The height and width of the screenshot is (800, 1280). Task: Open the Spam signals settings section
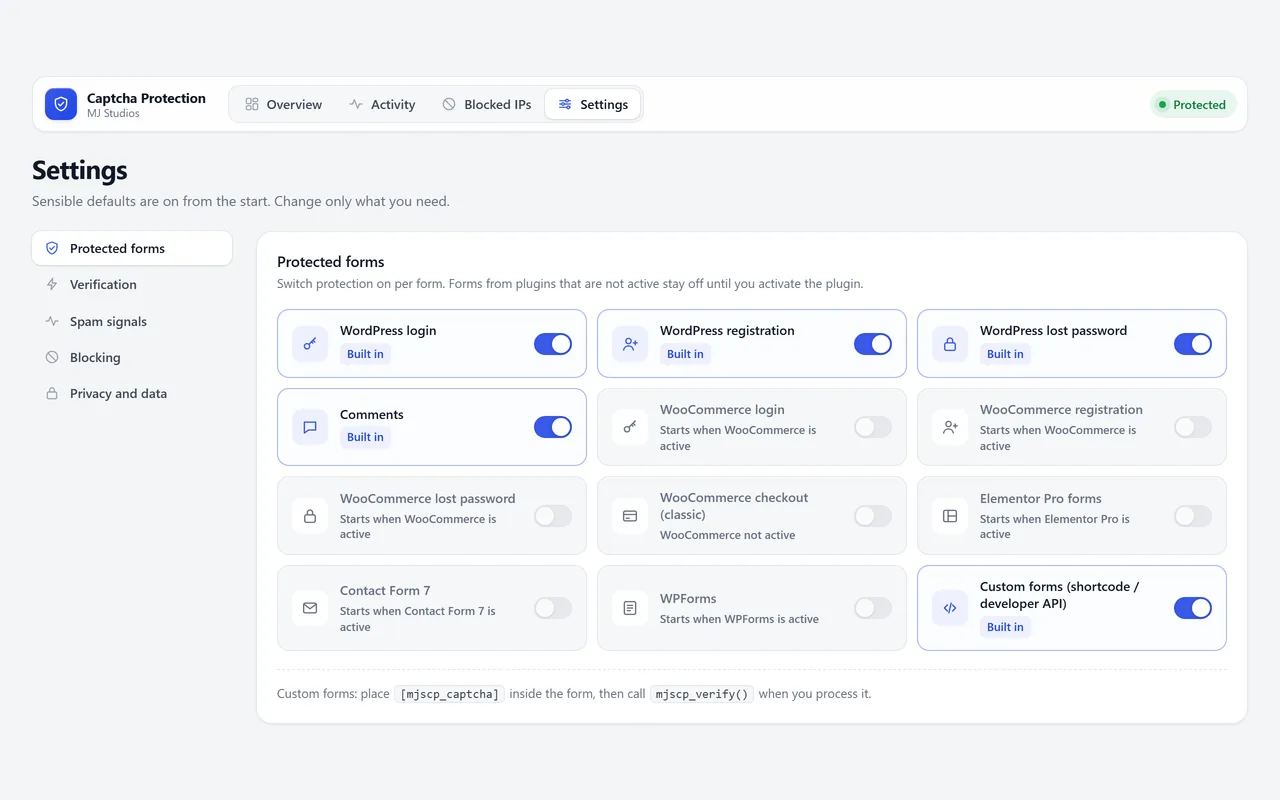coord(132,321)
